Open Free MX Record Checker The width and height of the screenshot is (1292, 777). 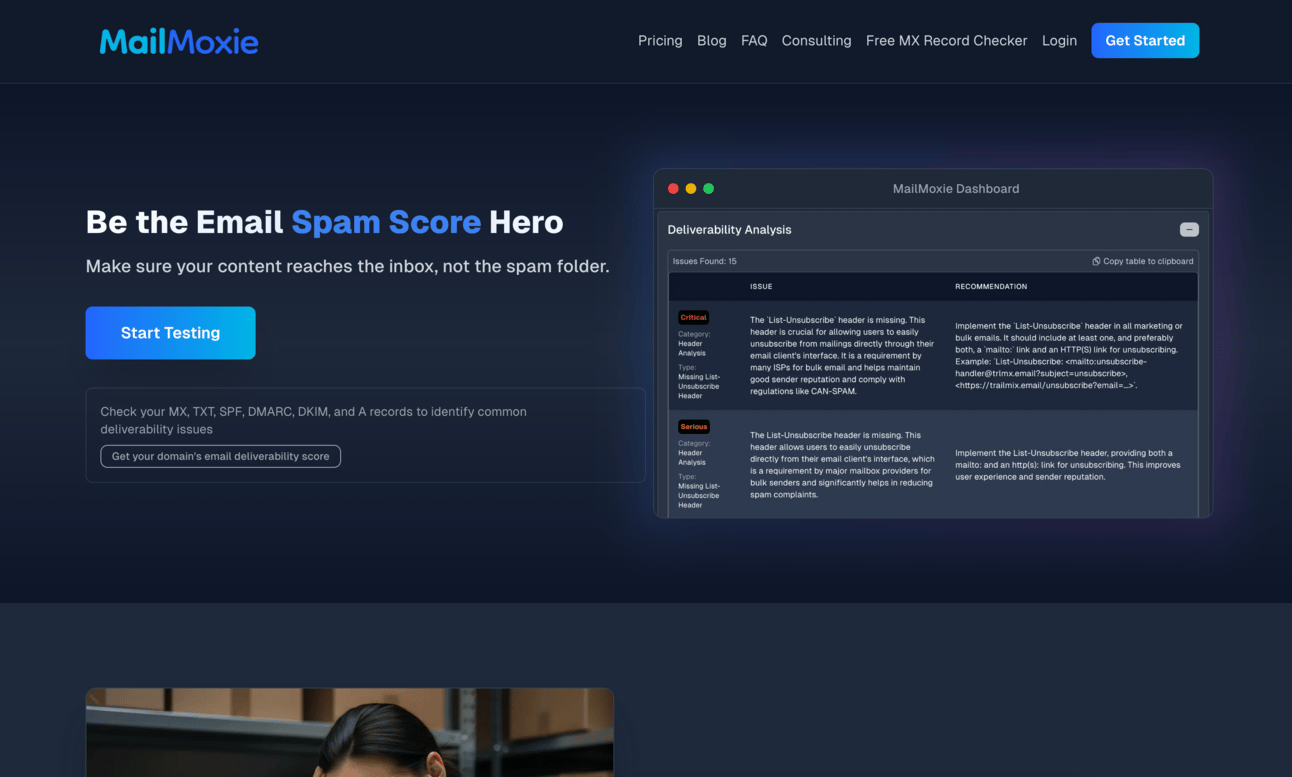[946, 41]
